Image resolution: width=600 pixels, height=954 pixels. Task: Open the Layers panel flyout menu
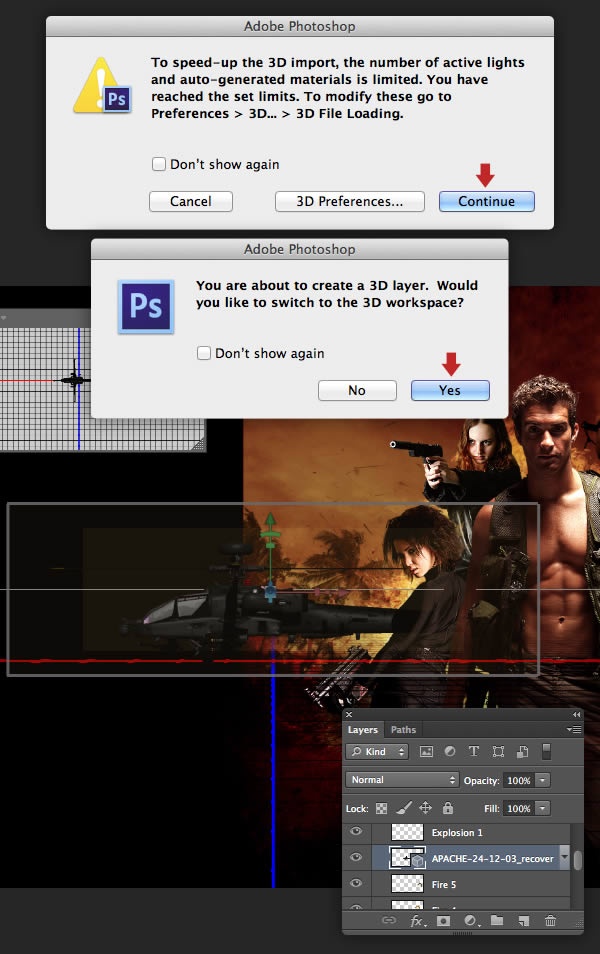pos(573,729)
